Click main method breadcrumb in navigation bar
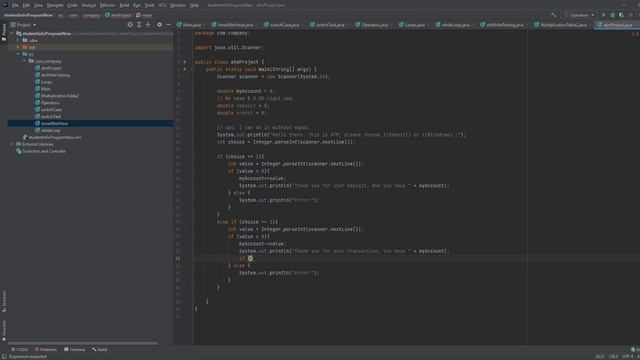Viewport: 640px width, 360px height. tap(144, 15)
